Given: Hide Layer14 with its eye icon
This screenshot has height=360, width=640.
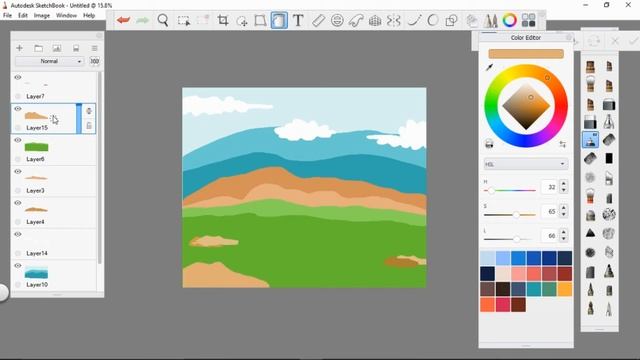Looking at the screenshot, I should [18, 234].
